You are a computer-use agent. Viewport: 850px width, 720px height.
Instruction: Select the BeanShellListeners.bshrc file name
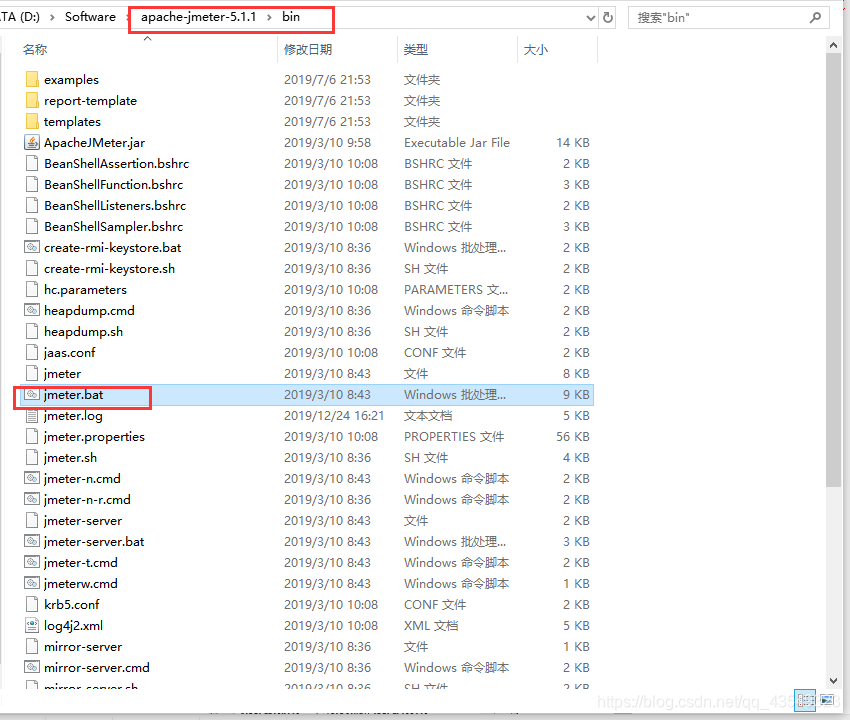(x=115, y=205)
